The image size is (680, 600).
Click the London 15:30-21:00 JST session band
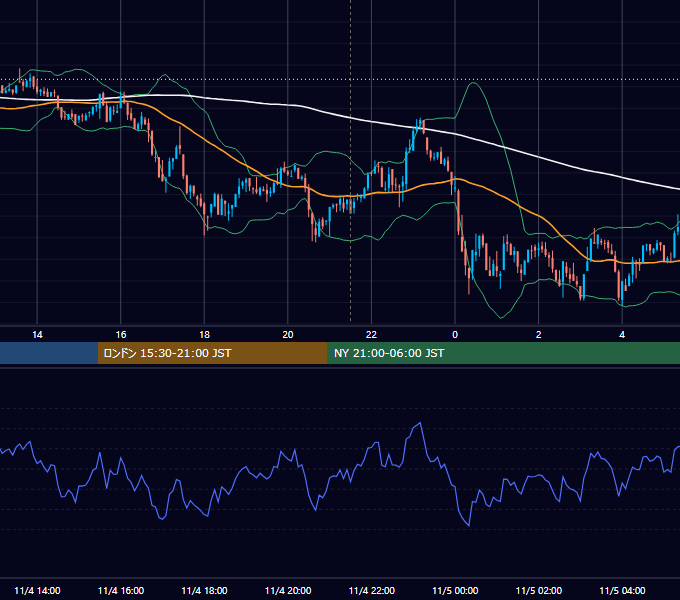pyautogui.click(x=212, y=353)
